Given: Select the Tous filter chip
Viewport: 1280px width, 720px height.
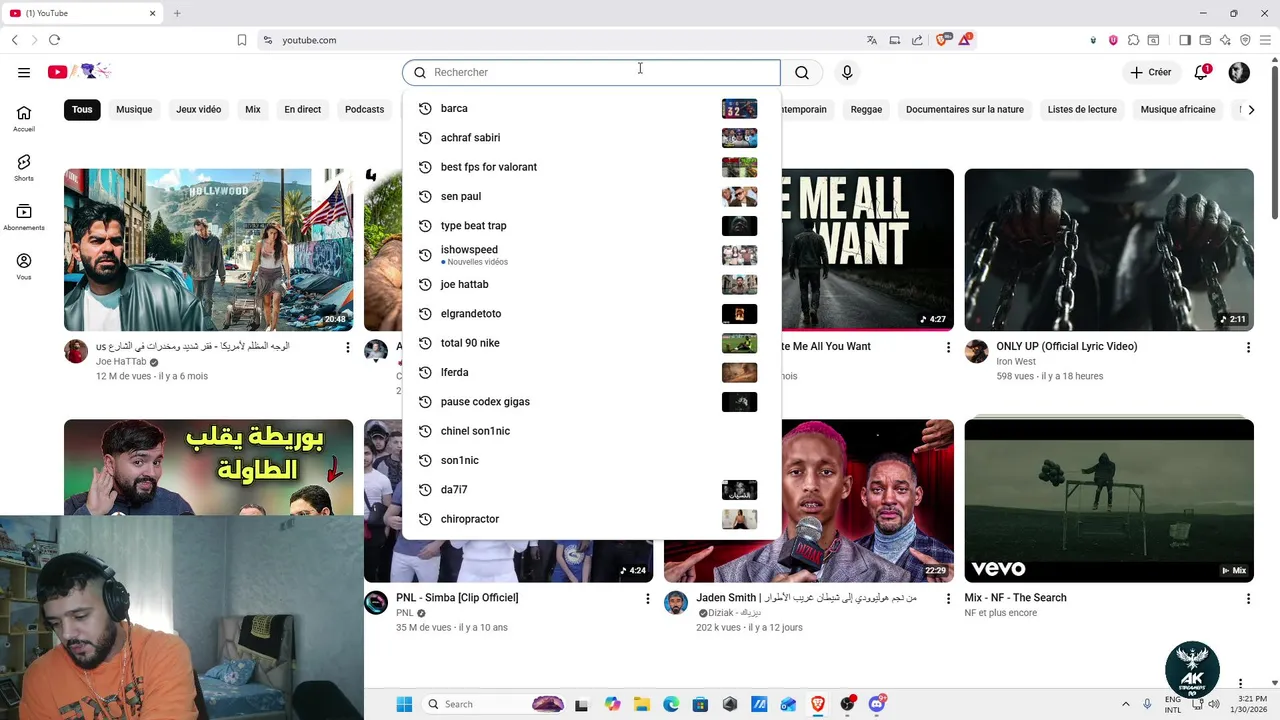Looking at the screenshot, I should click(x=82, y=109).
